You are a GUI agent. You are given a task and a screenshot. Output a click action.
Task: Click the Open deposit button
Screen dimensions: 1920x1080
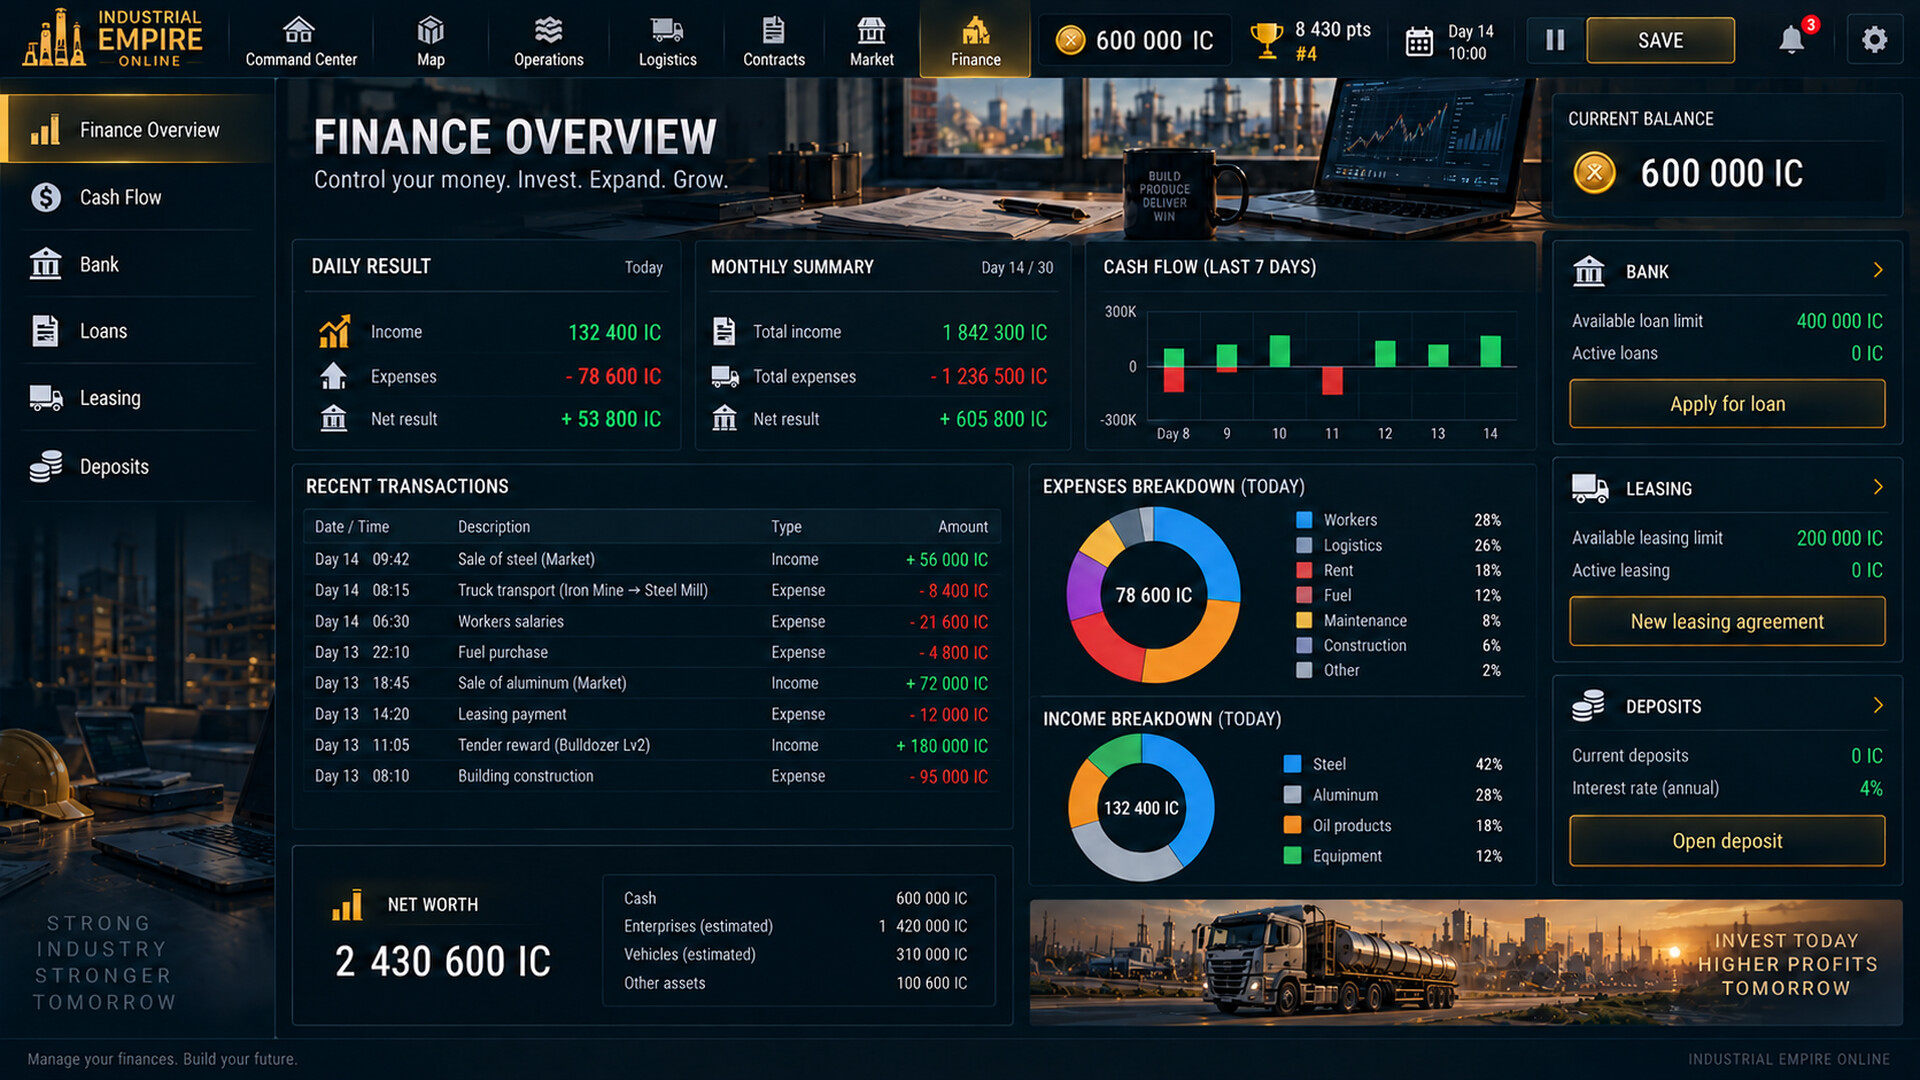tap(1727, 841)
